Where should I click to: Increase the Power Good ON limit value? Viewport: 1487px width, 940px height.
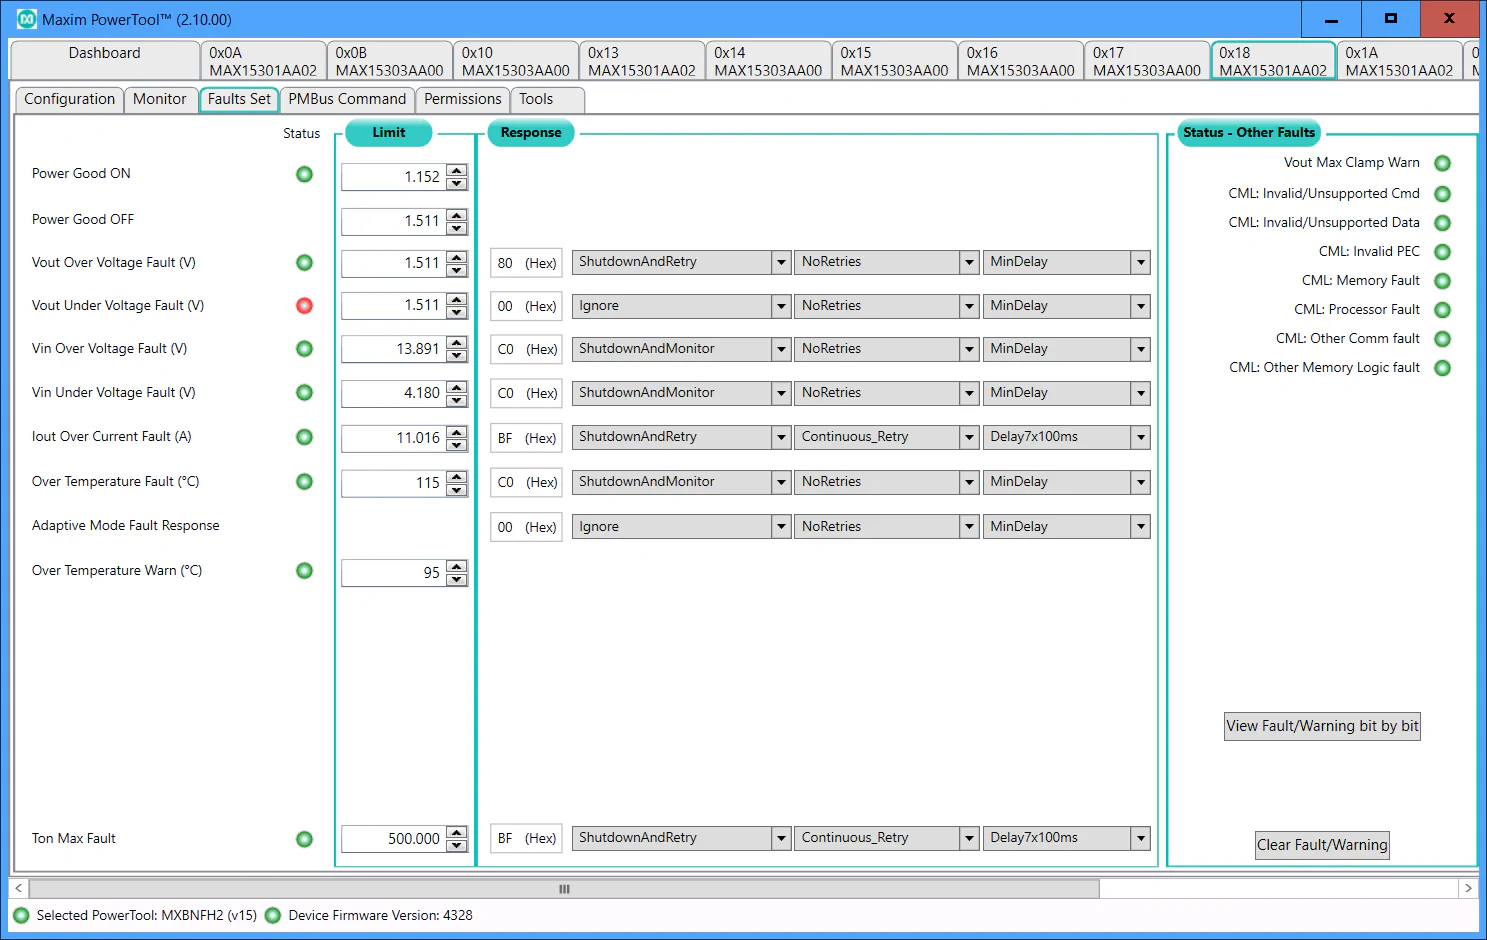point(457,171)
